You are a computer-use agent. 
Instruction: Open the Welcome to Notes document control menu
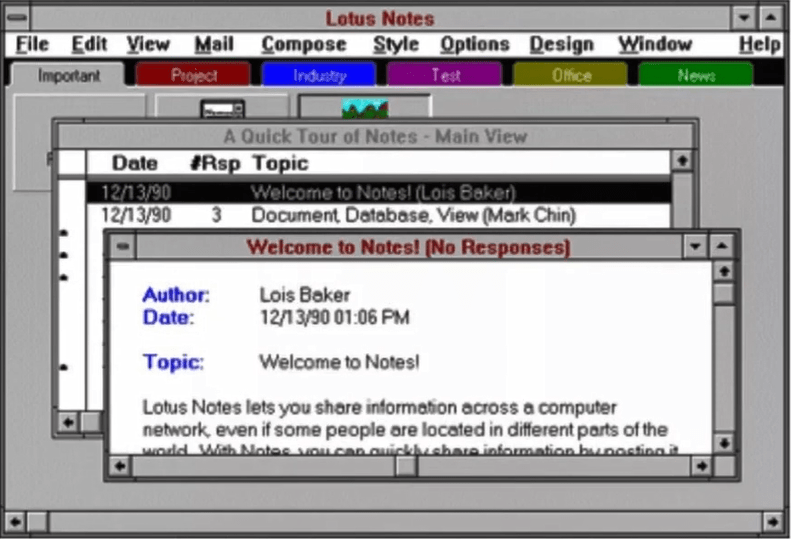(x=122, y=247)
